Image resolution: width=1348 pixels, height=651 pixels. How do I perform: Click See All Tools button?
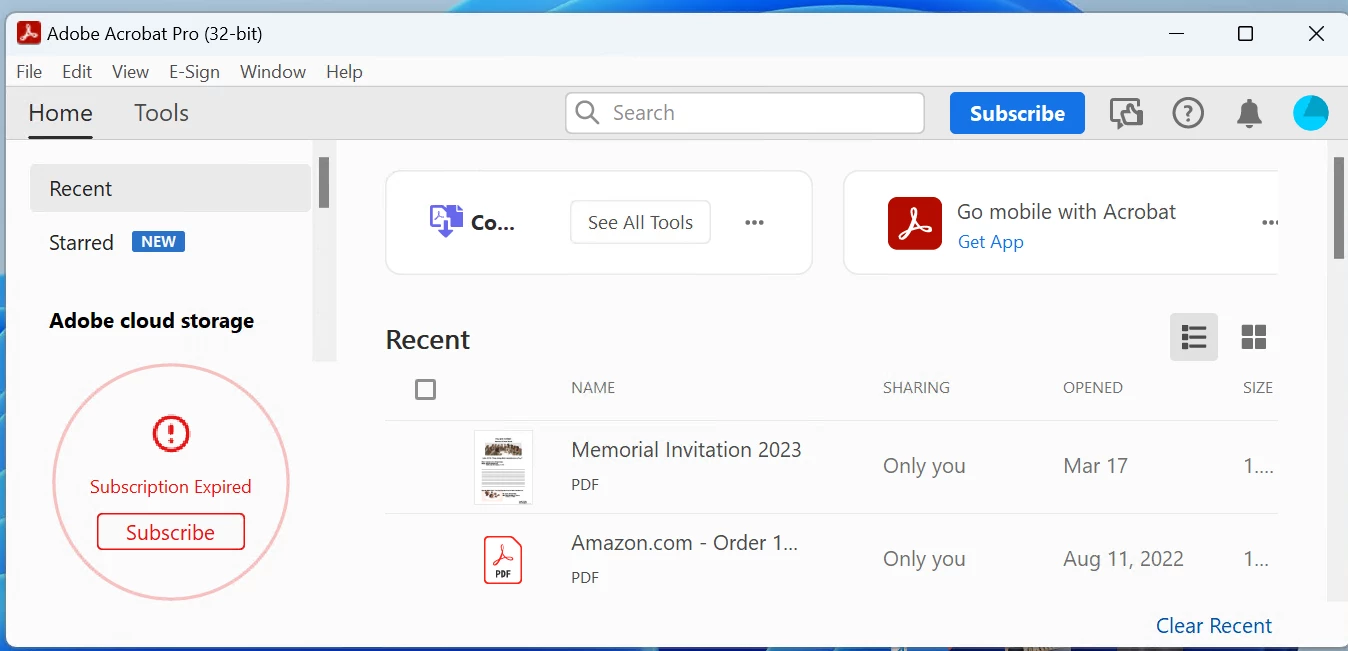point(640,223)
